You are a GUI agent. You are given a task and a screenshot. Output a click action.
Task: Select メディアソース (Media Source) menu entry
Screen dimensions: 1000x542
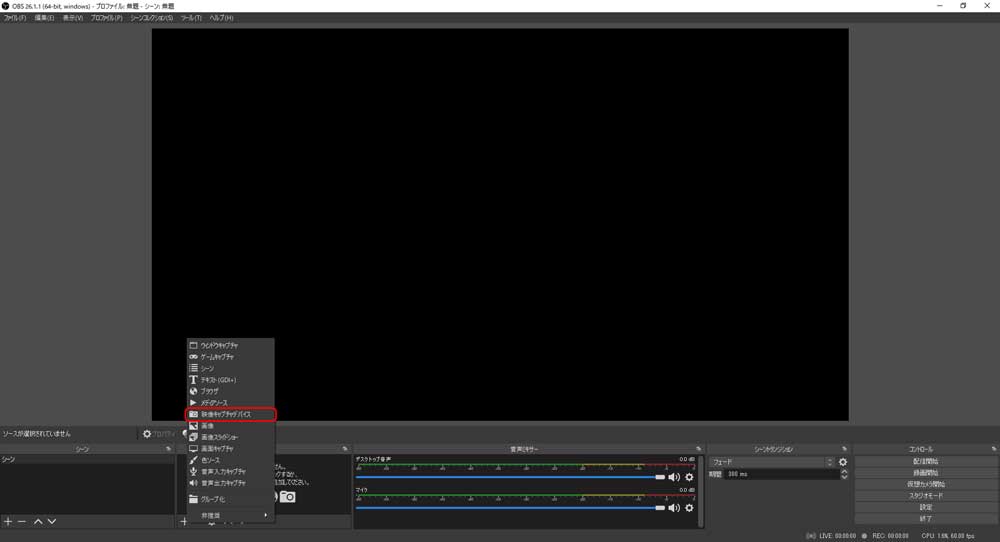(x=230, y=402)
